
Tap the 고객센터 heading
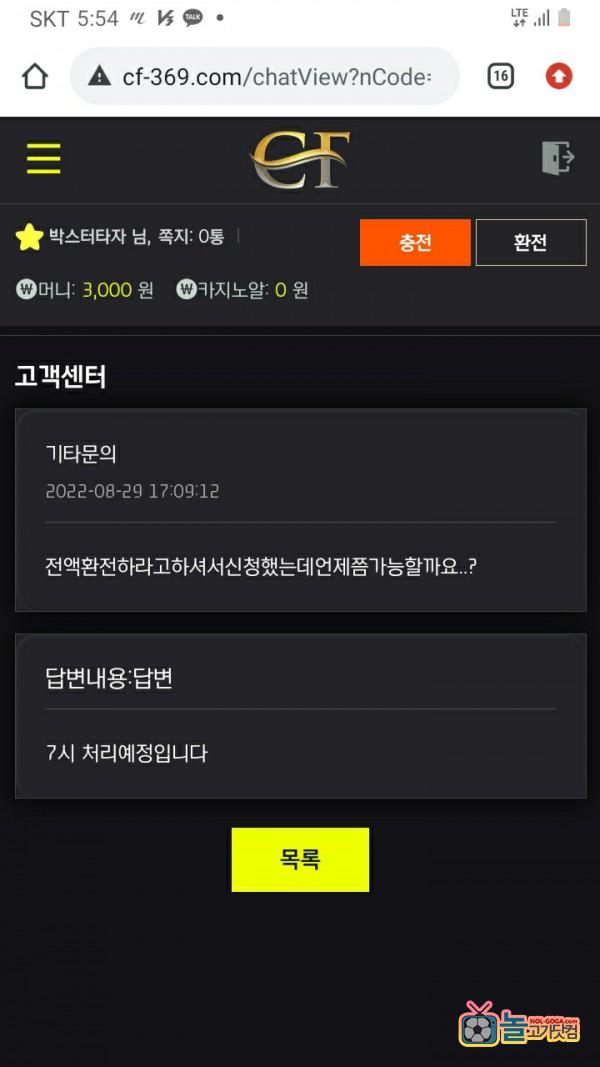pyautogui.click(x=61, y=376)
